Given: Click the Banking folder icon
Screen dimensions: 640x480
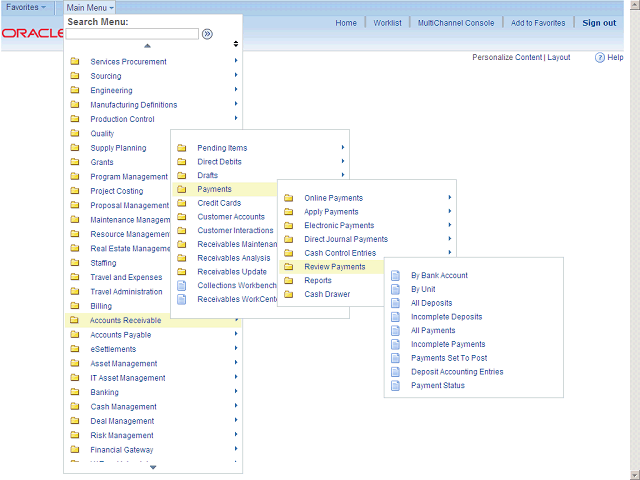Looking at the screenshot, I should pyautogui.click(x=75, y=393).
